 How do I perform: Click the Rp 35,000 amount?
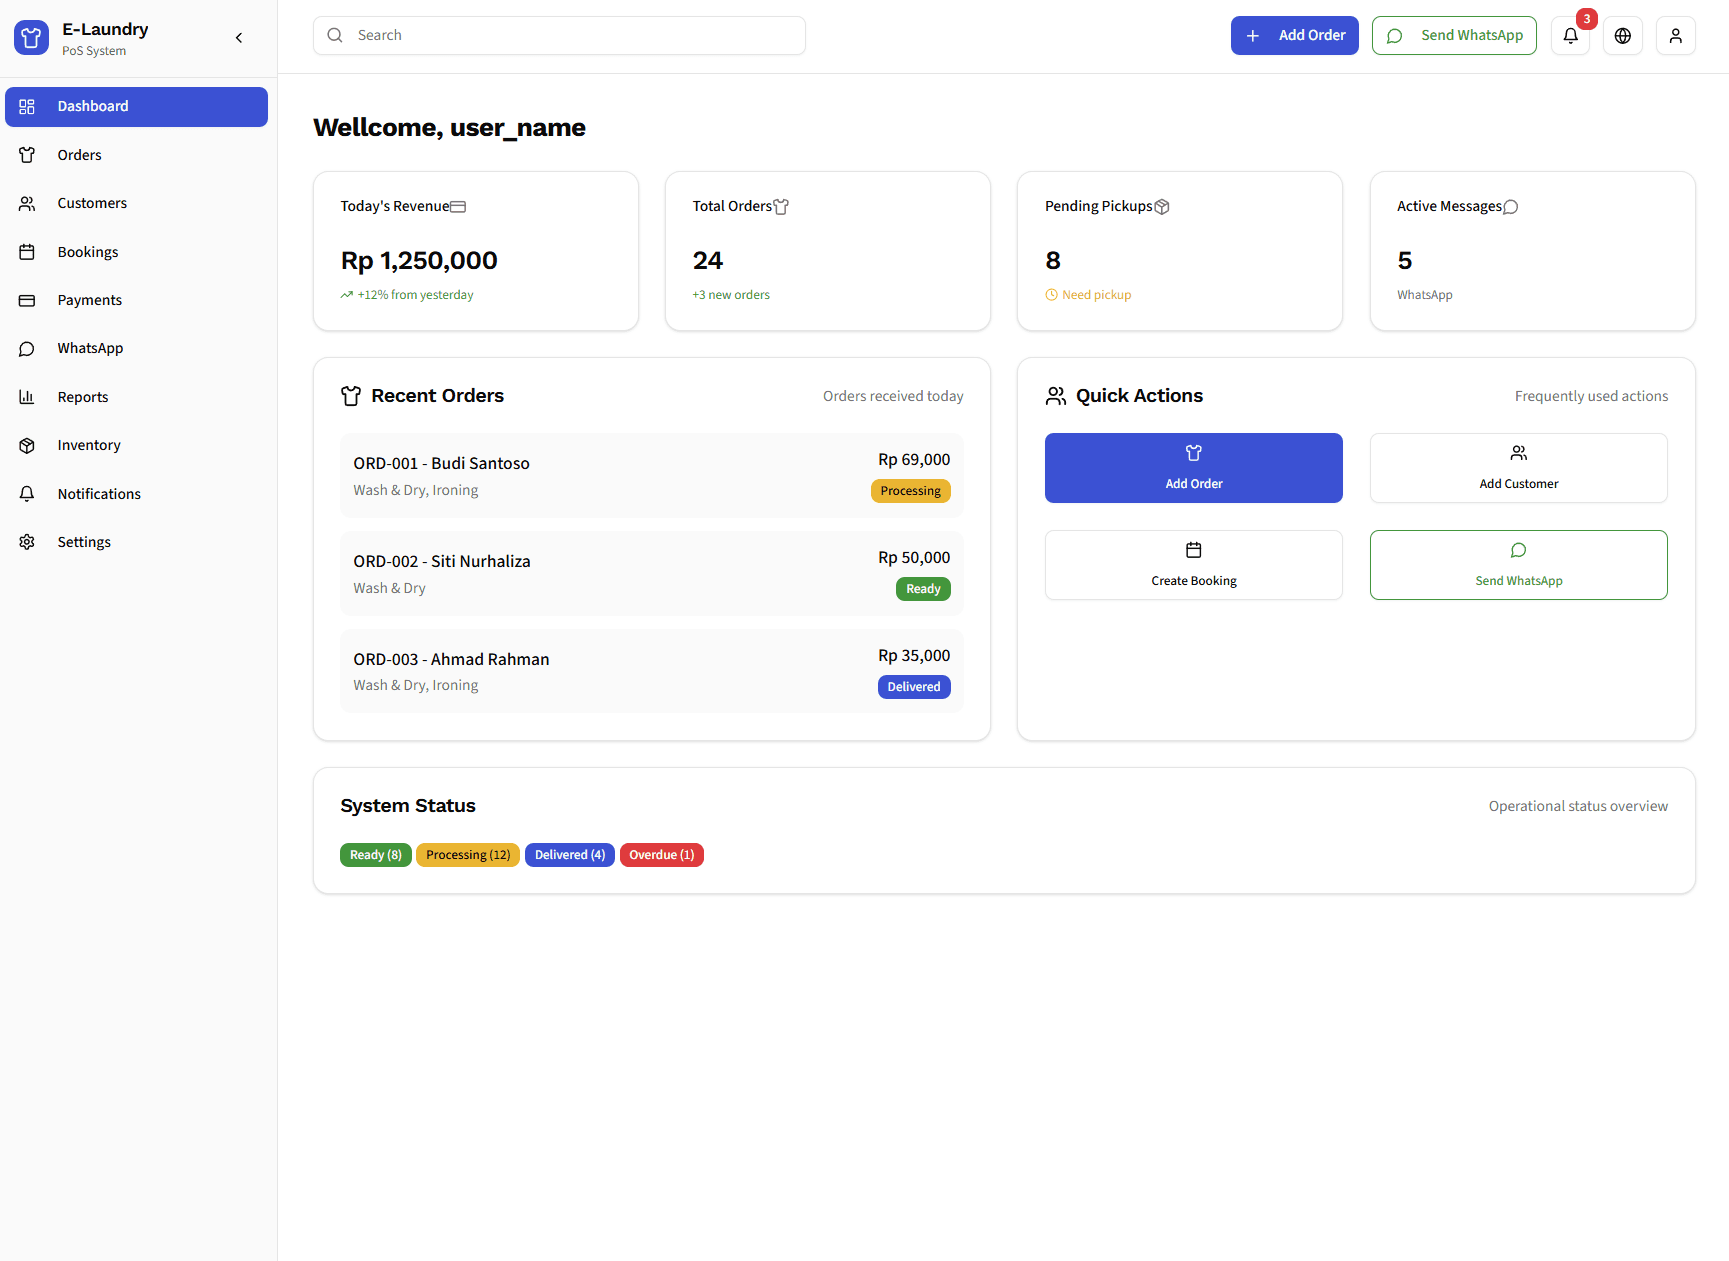click(x=914, y=656)
